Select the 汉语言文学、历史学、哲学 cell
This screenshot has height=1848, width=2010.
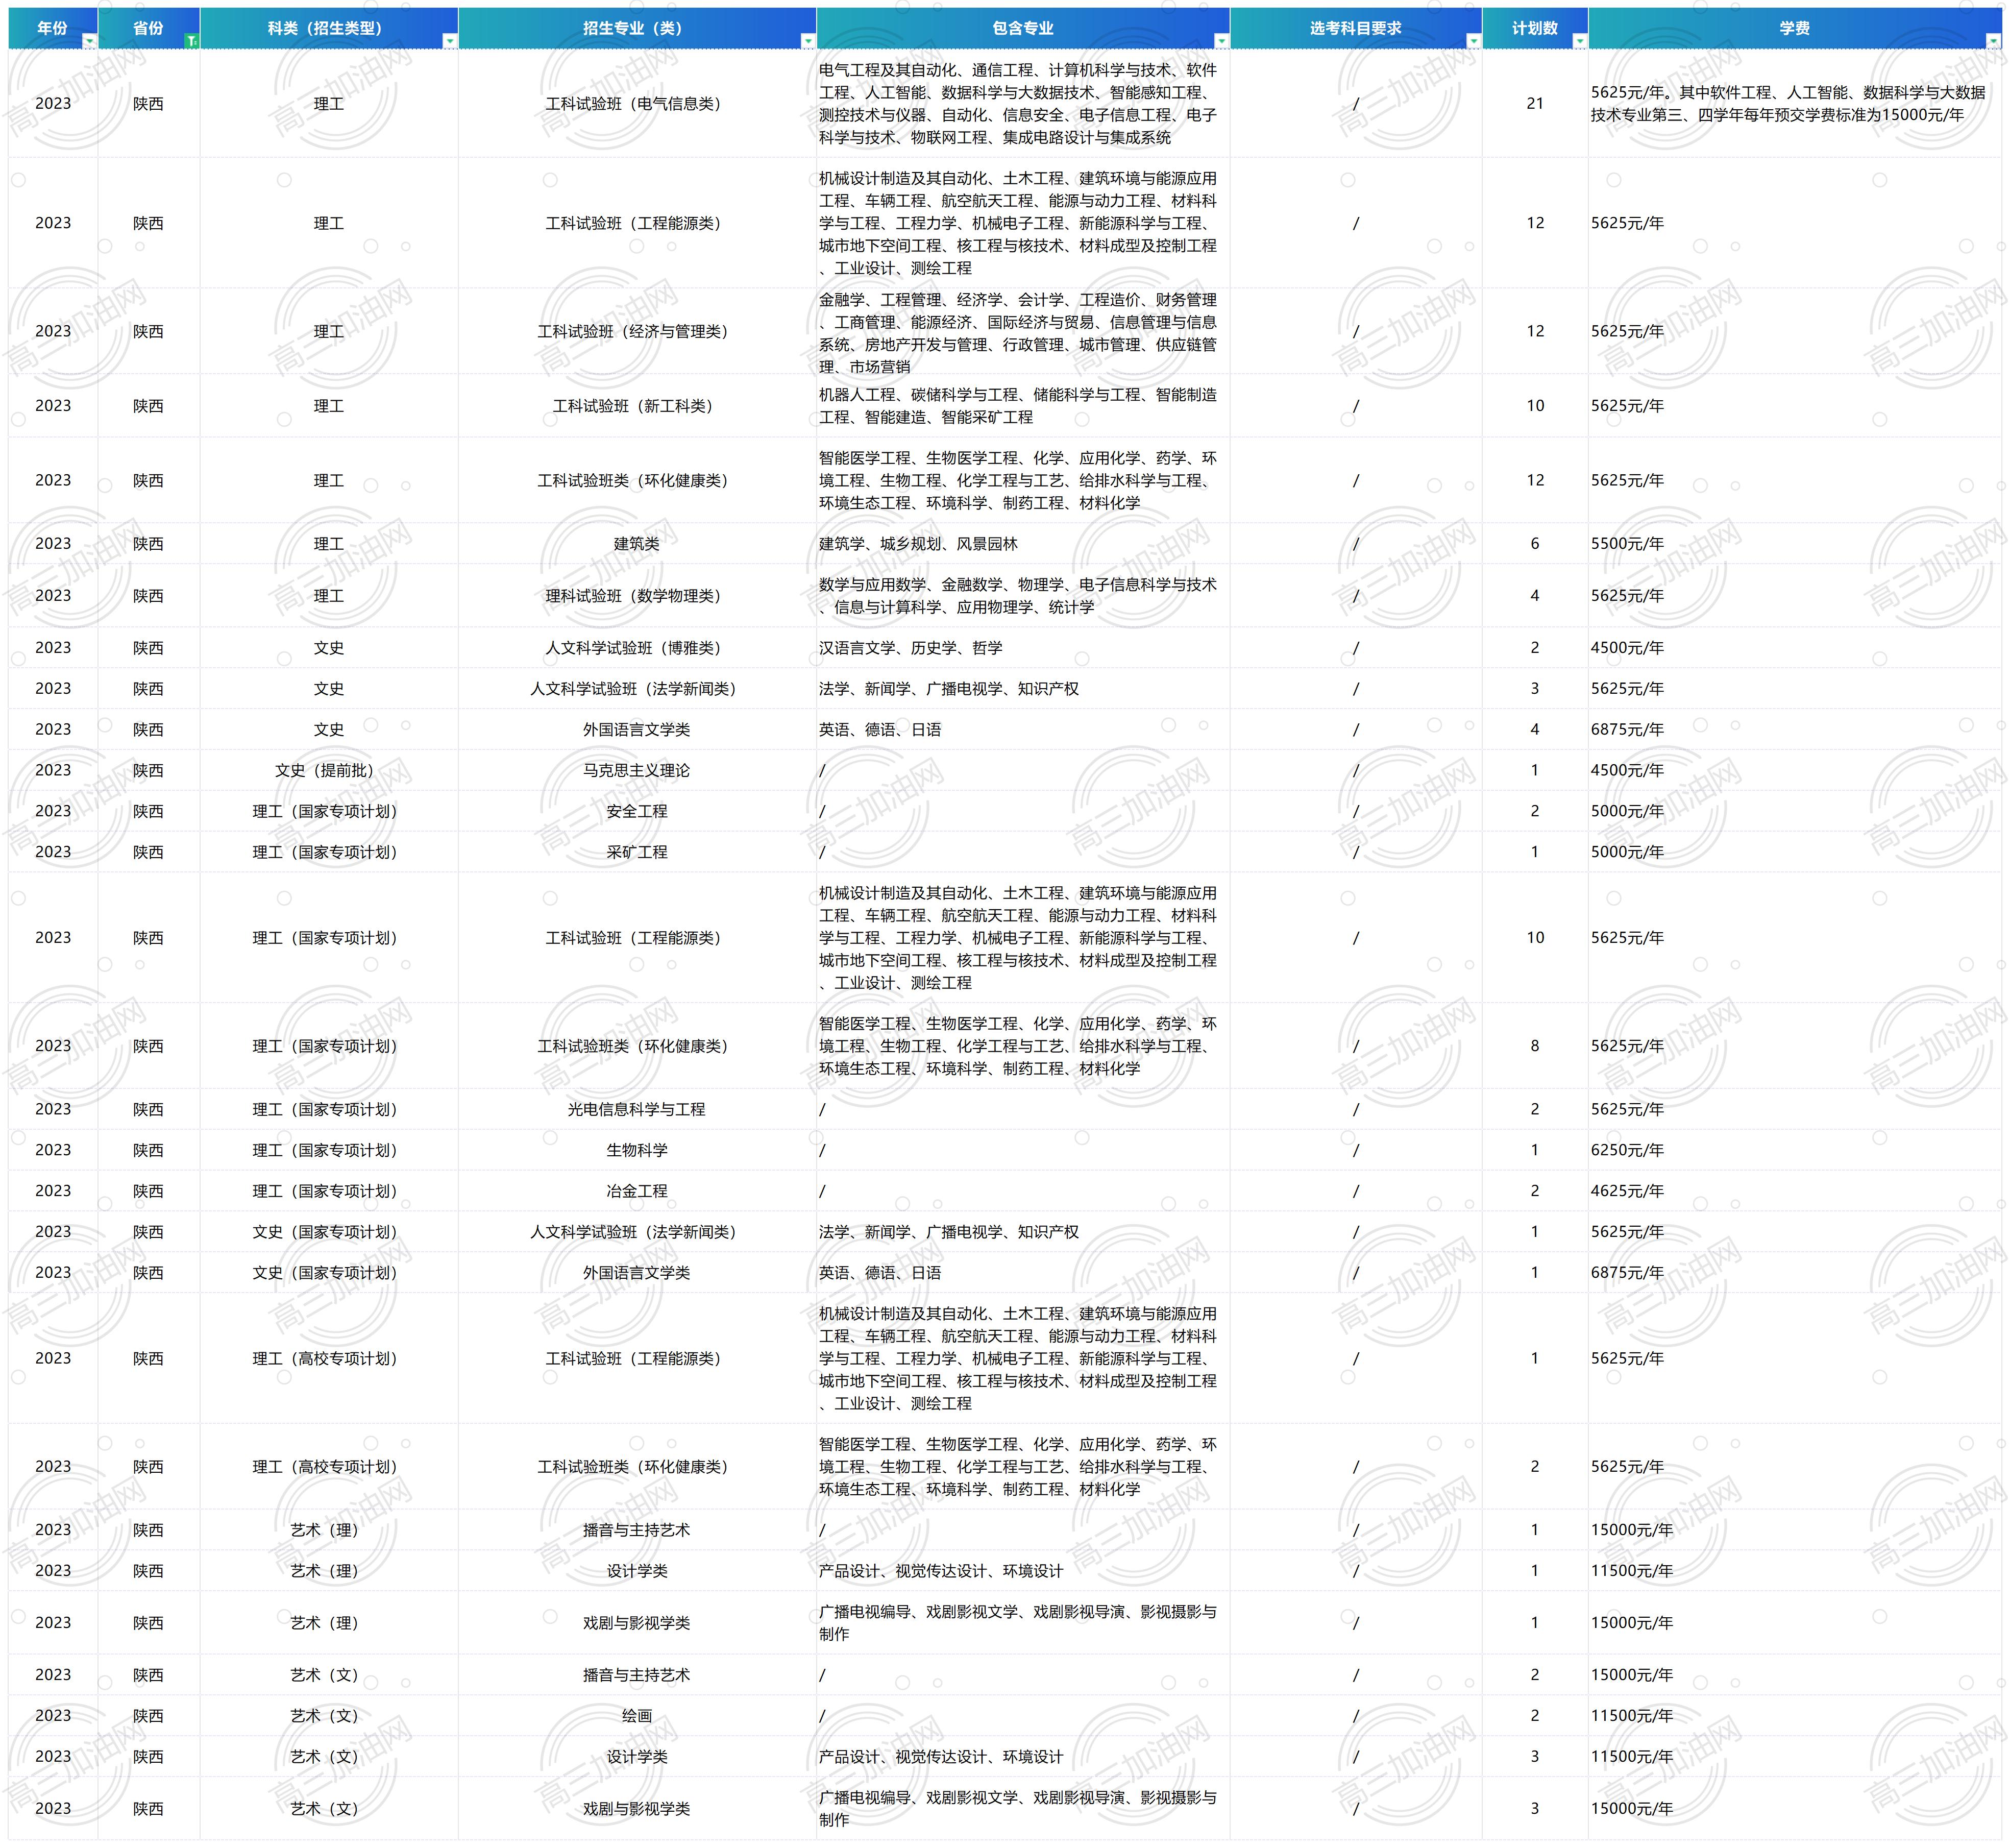(1023, 648)
